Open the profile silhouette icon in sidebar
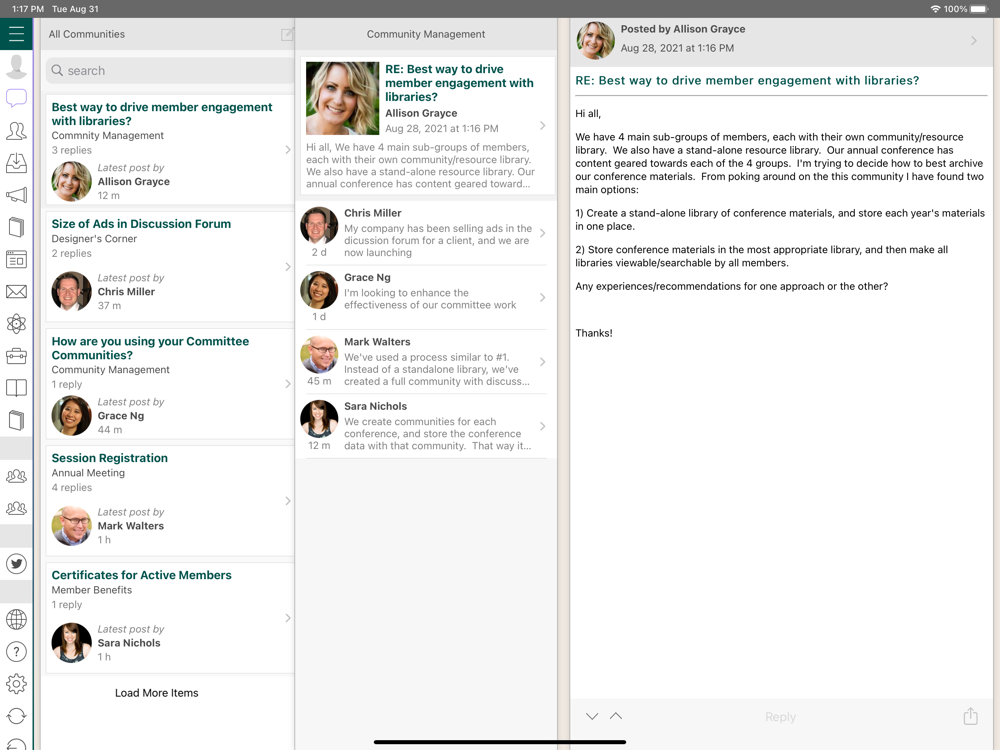This screenshot has height=750, width=1000. point(16,66)
